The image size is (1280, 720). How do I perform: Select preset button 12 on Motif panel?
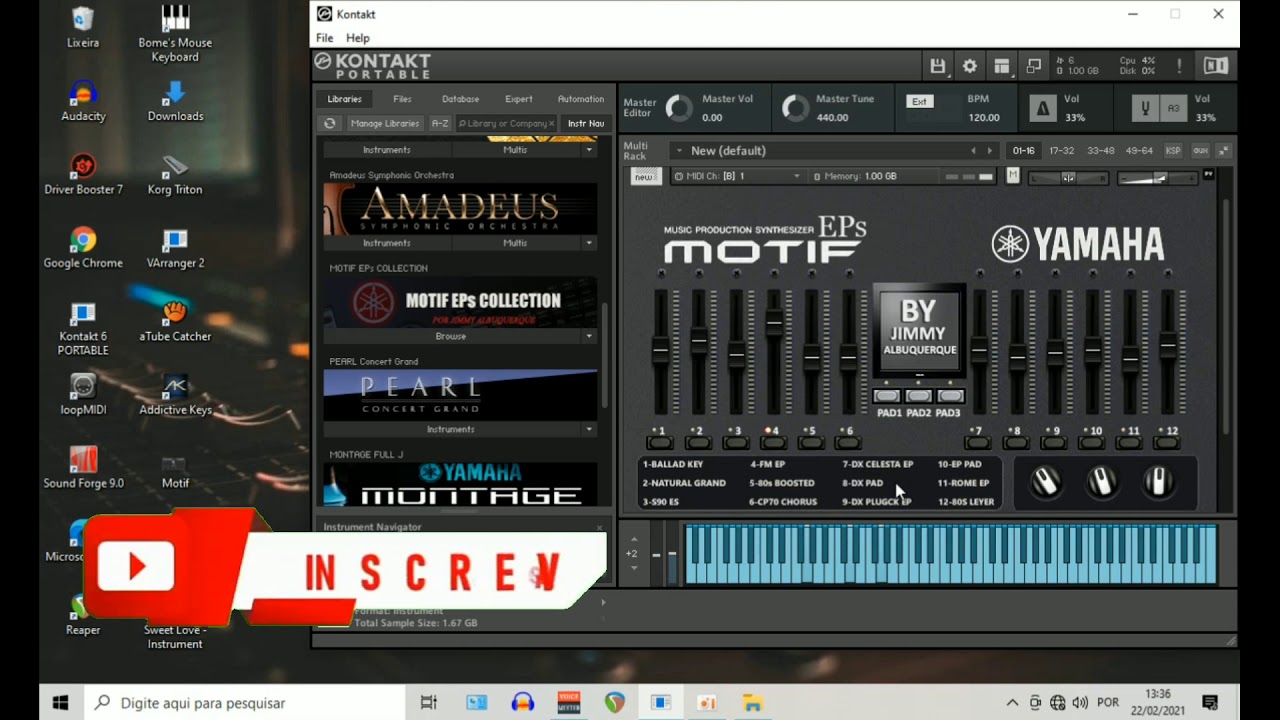pyautogui.click(x=1168, y=443)
